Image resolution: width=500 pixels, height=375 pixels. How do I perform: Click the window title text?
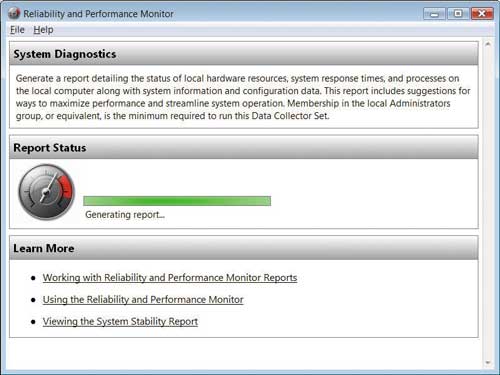coord(98,14)
